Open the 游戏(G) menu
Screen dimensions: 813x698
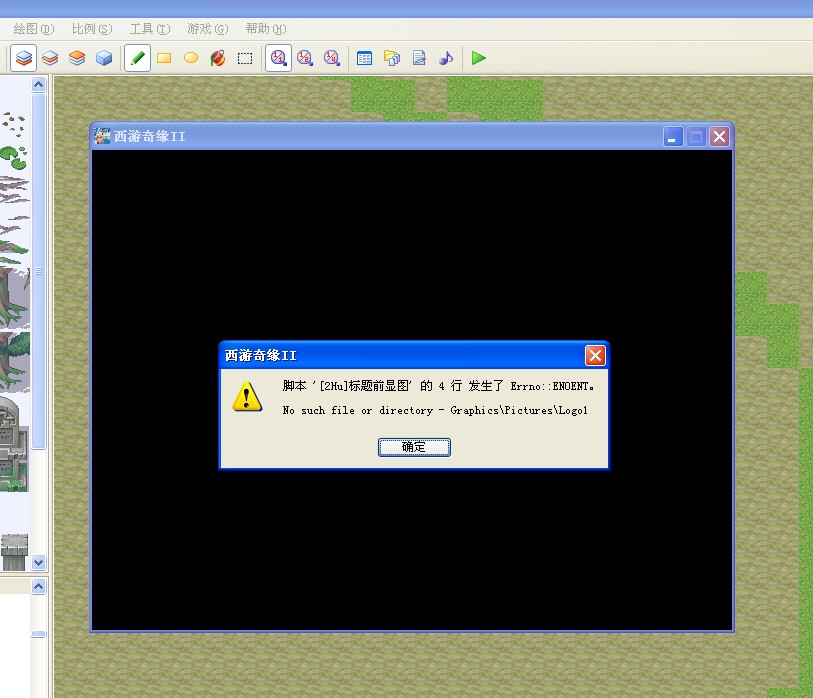tap(207, 29)
